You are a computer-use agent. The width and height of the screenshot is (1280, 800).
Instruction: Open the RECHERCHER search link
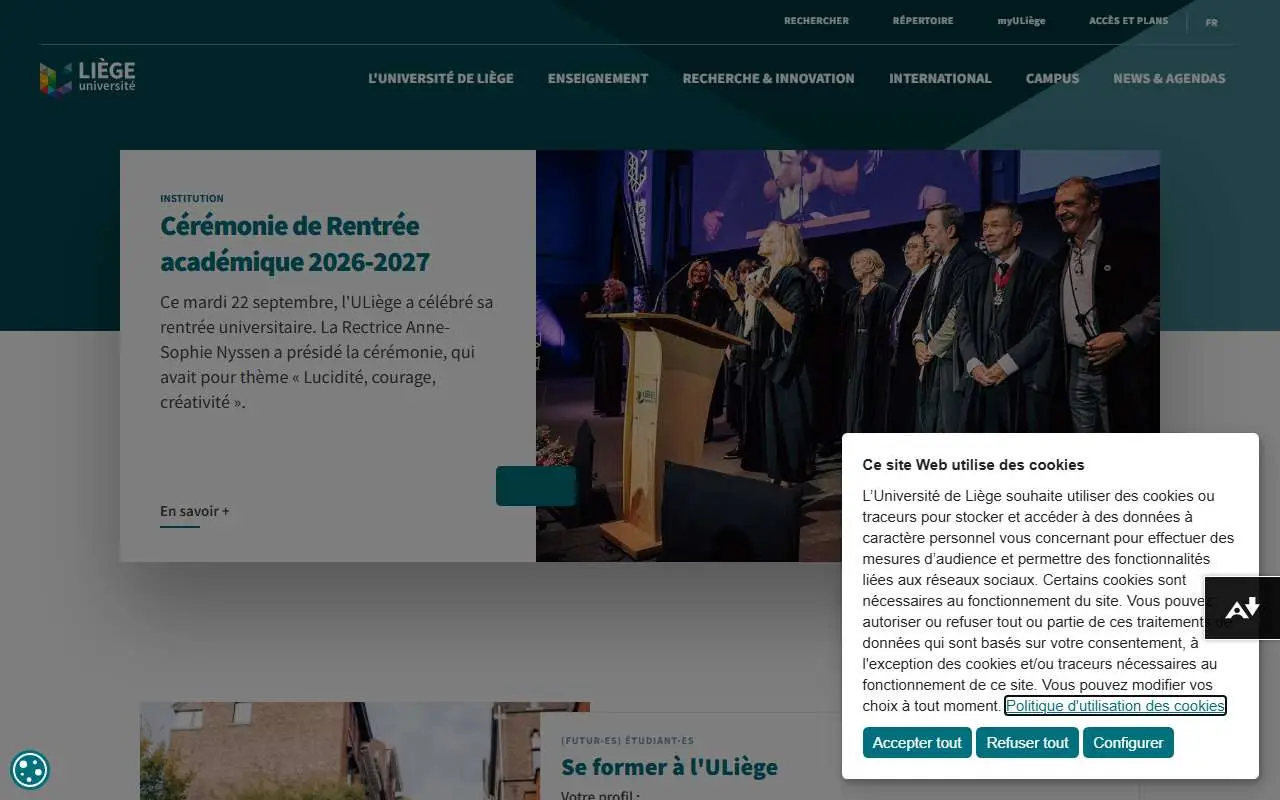point(816,21)
